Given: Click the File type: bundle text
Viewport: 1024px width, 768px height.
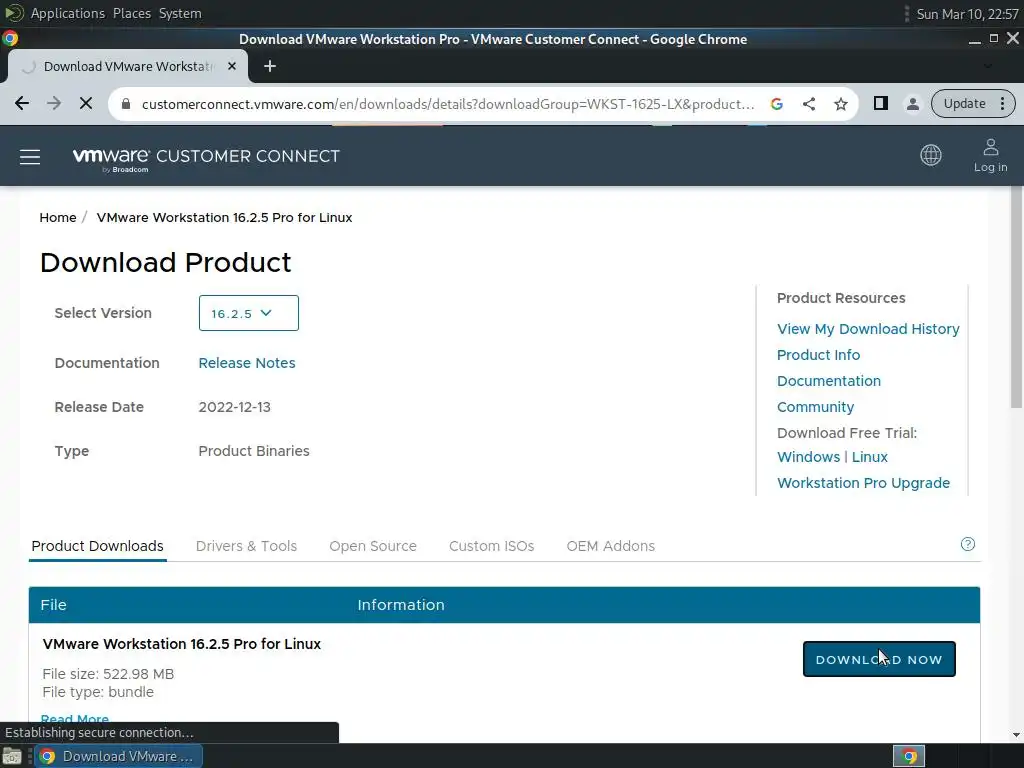Looking at the screenshot, I should pos(98,692).
